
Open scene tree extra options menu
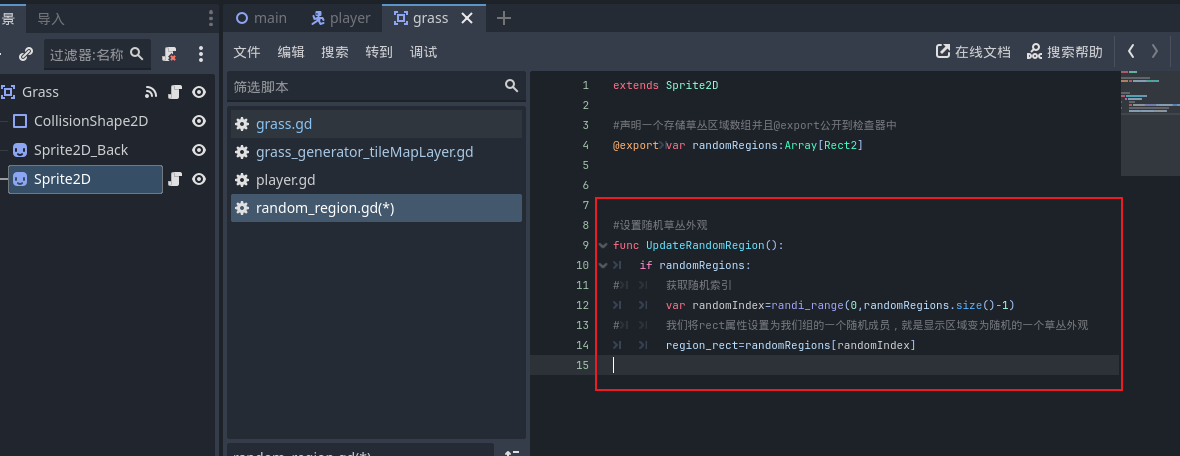click(x=200, y=54)
